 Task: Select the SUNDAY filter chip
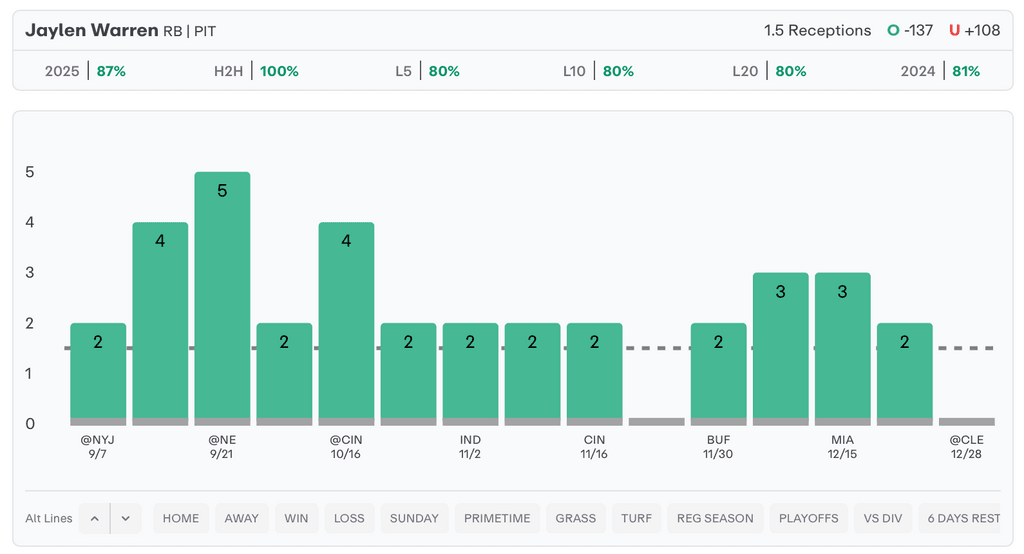tap(414, 518)
